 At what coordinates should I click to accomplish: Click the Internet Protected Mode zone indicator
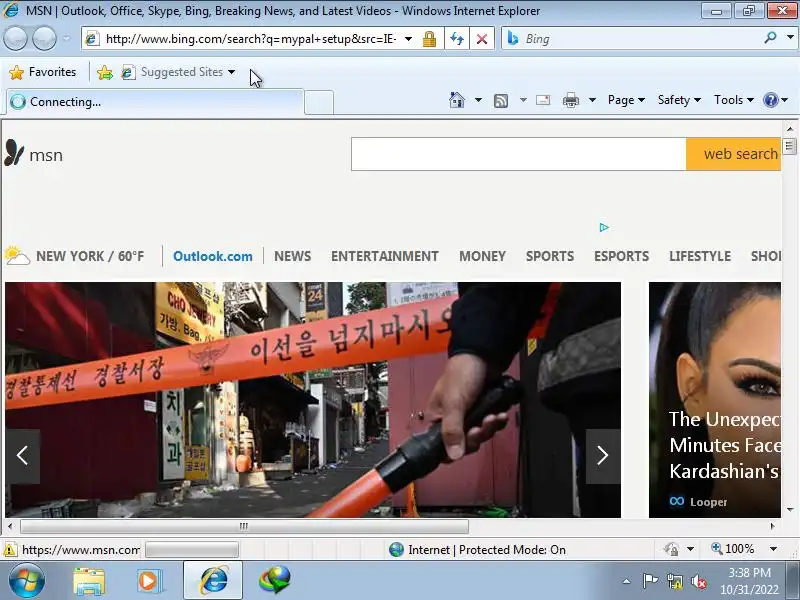[477, 549]
